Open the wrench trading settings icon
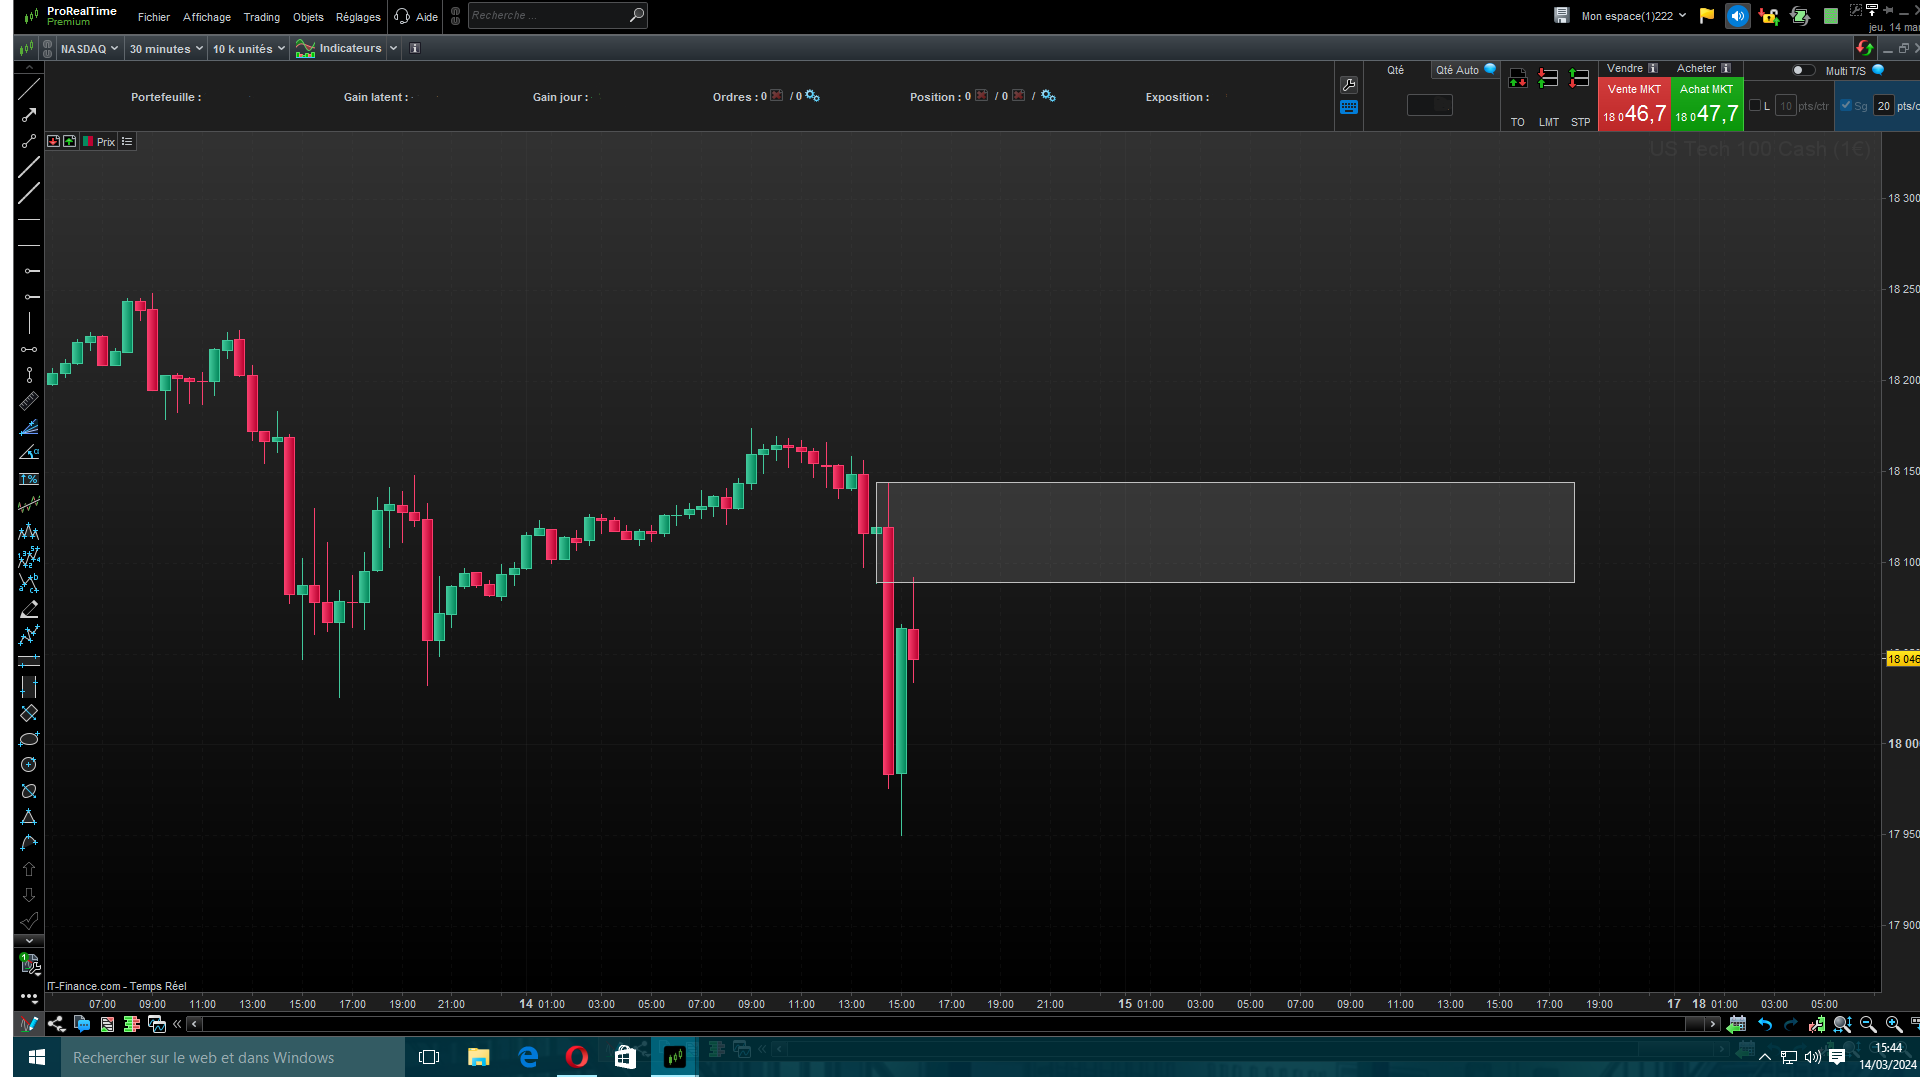Viewport: 1920px width, 1080px height. tap(1349, 85)
